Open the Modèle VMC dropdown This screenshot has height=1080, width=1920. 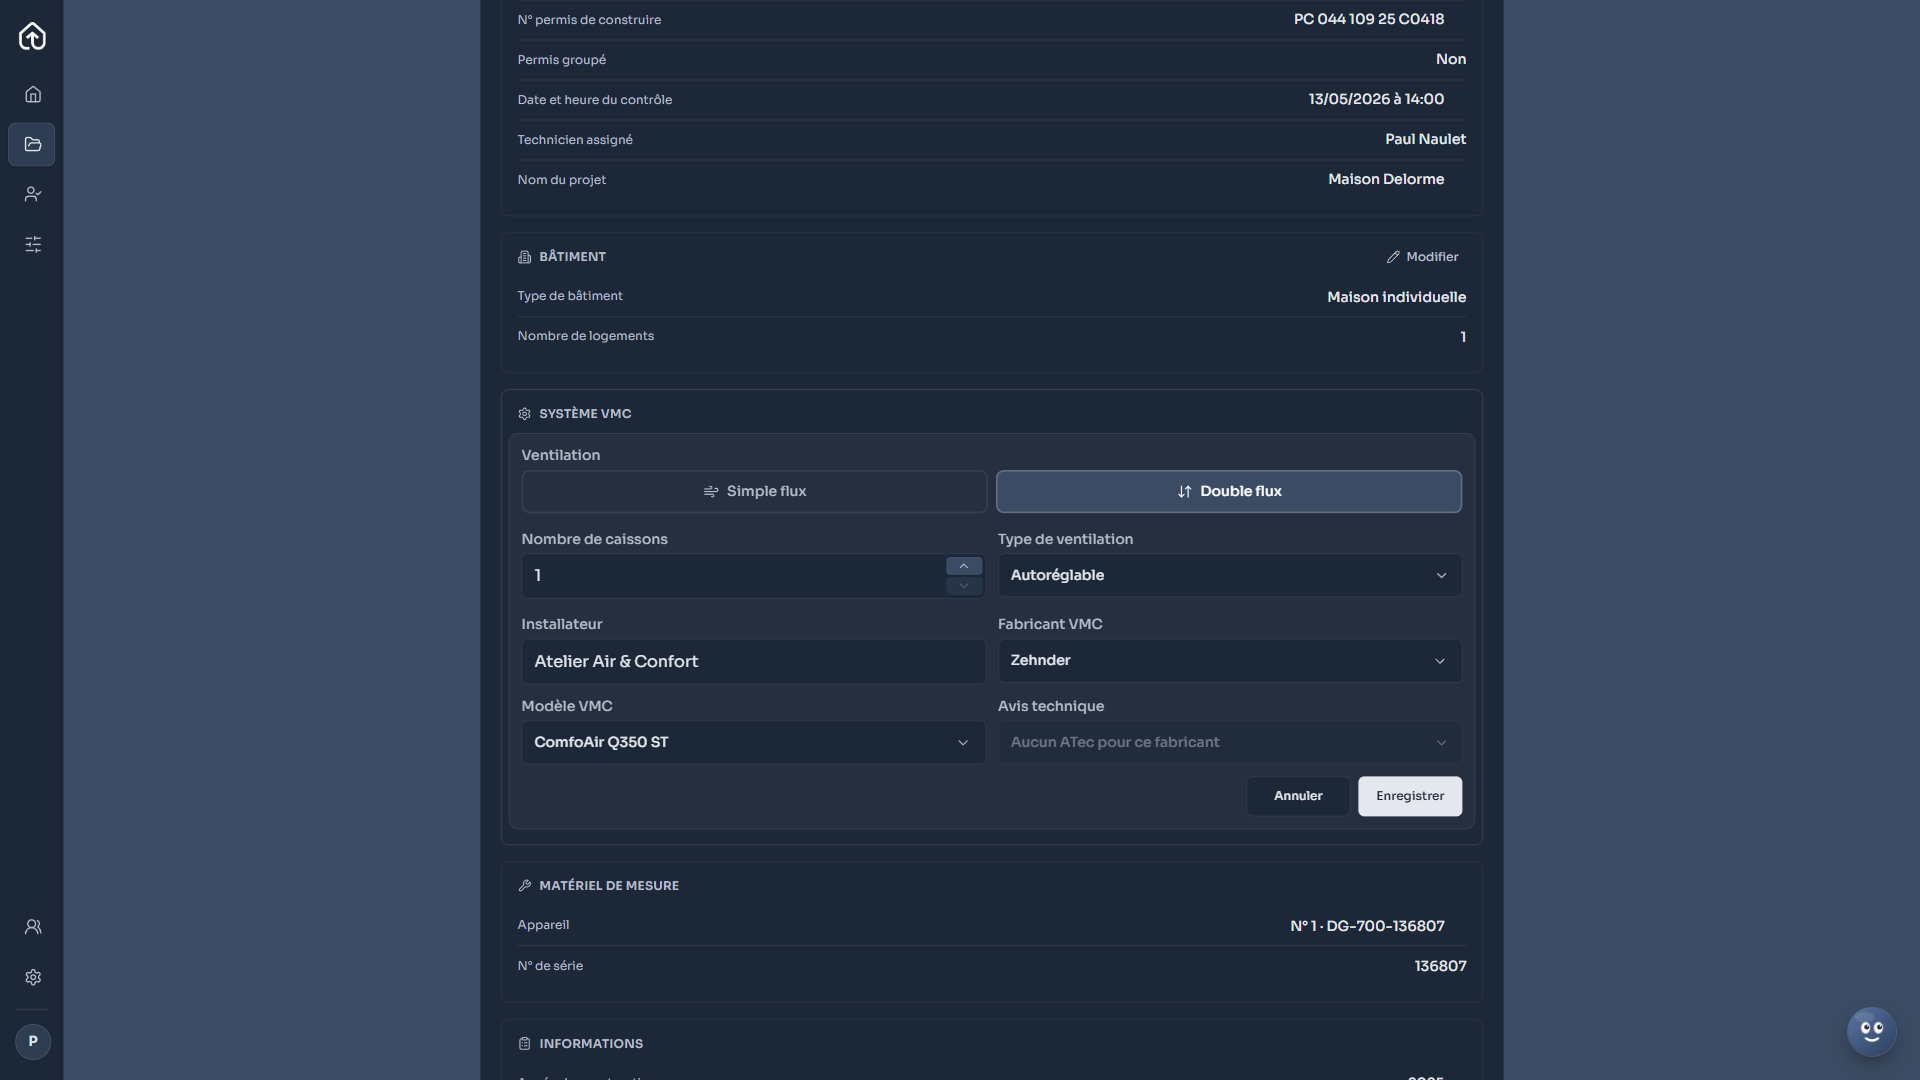(753, 742)
